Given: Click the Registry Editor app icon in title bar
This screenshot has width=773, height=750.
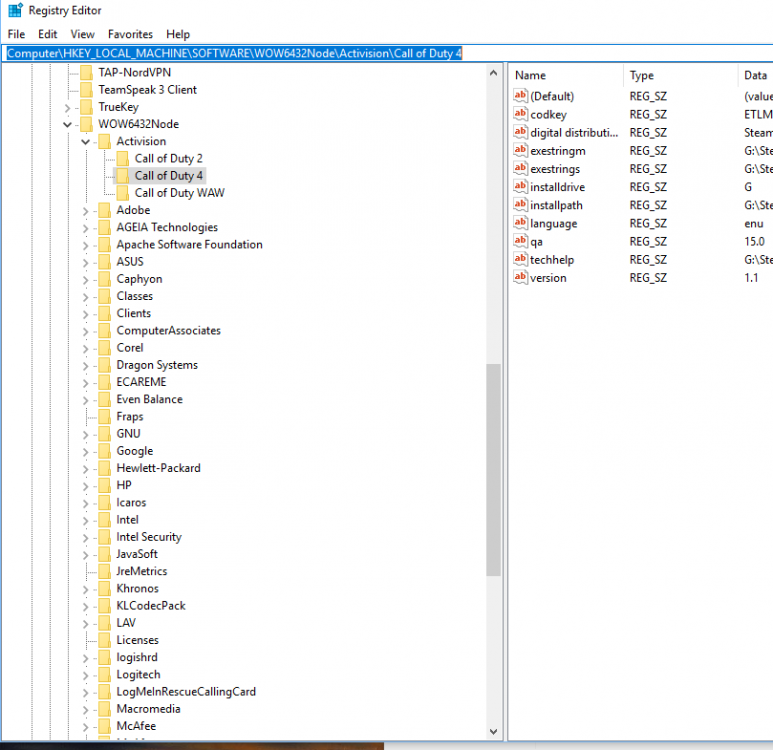Looking at the screenshot, I should [15, 11].
